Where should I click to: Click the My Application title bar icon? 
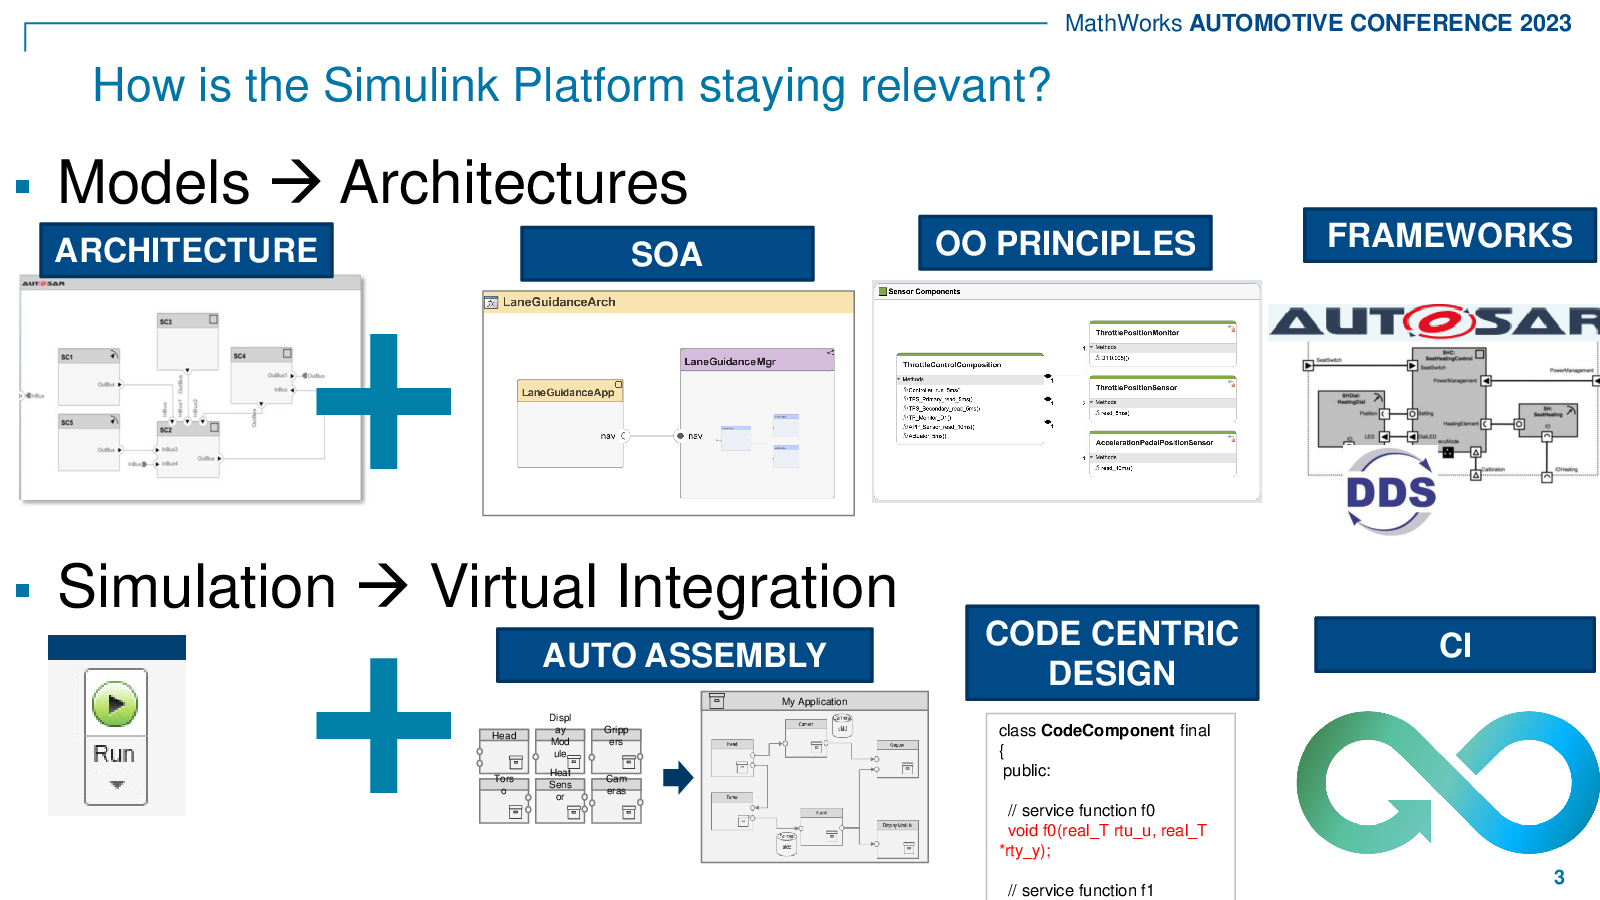(x=716, y=701)
